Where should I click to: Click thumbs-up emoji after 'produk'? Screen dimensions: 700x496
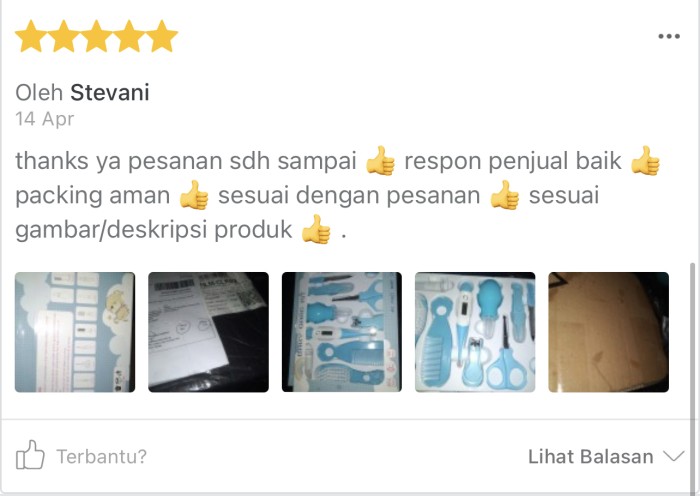pos(316,229)
